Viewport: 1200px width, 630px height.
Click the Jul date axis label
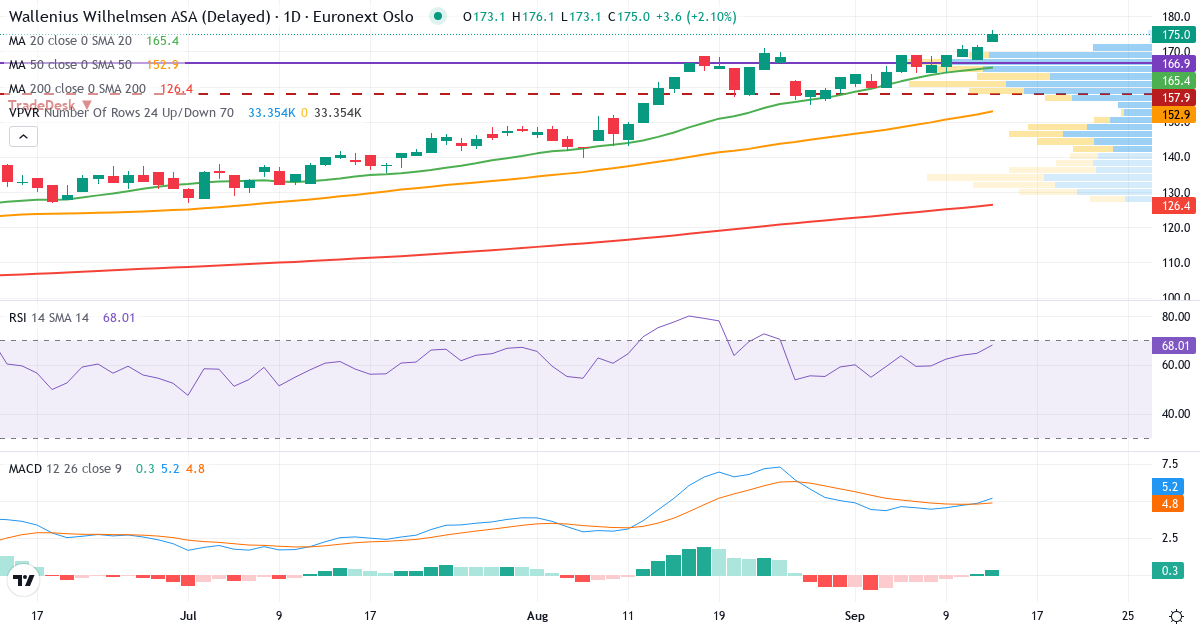click(x=189, y=616)
